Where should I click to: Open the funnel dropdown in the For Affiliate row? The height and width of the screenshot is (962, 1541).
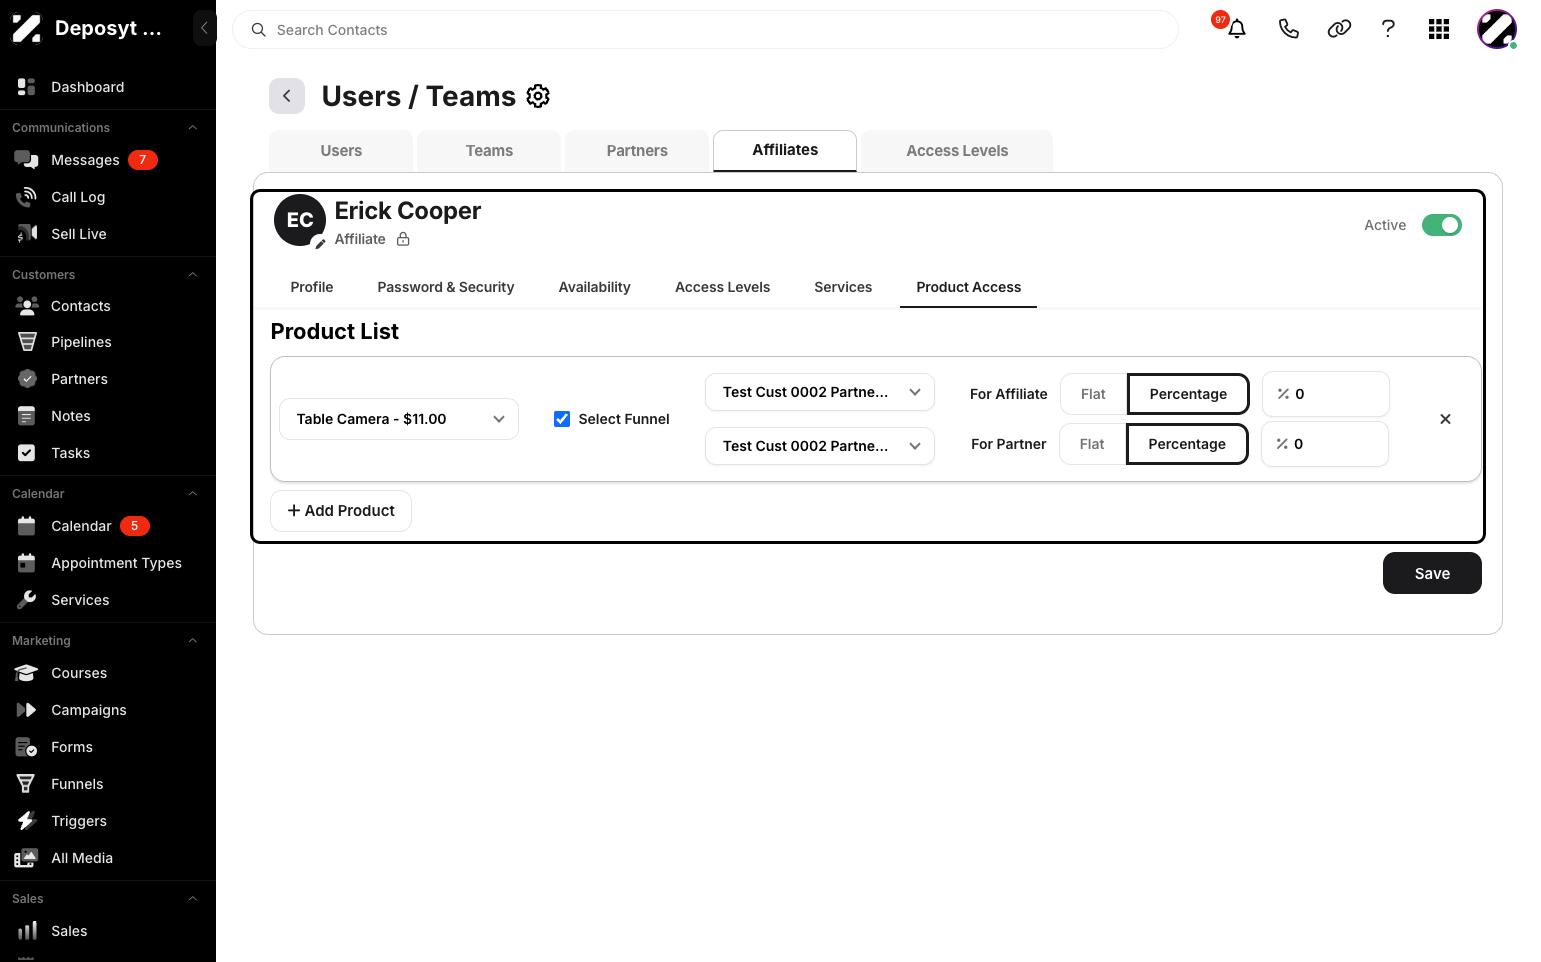[820, 392]
